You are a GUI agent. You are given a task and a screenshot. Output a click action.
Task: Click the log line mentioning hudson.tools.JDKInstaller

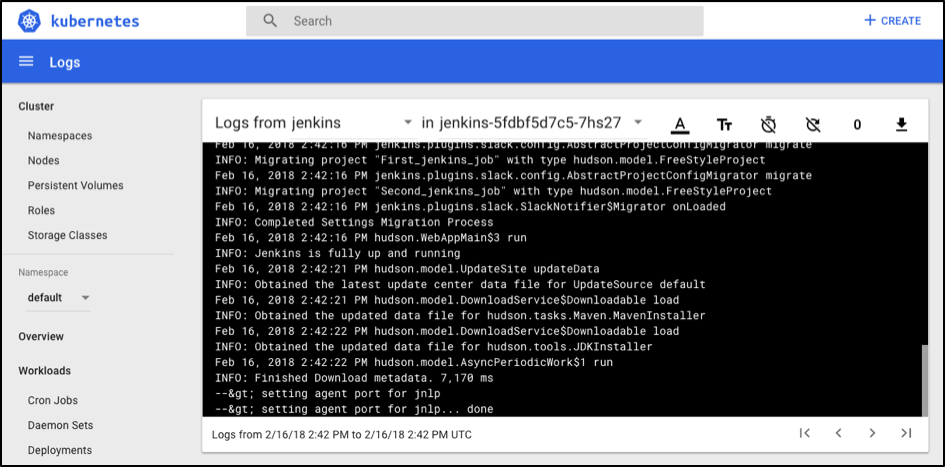click(x=433, y=347)
